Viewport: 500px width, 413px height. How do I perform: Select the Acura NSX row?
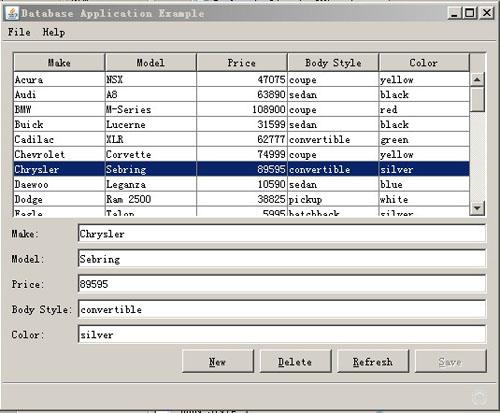[242, 80]
